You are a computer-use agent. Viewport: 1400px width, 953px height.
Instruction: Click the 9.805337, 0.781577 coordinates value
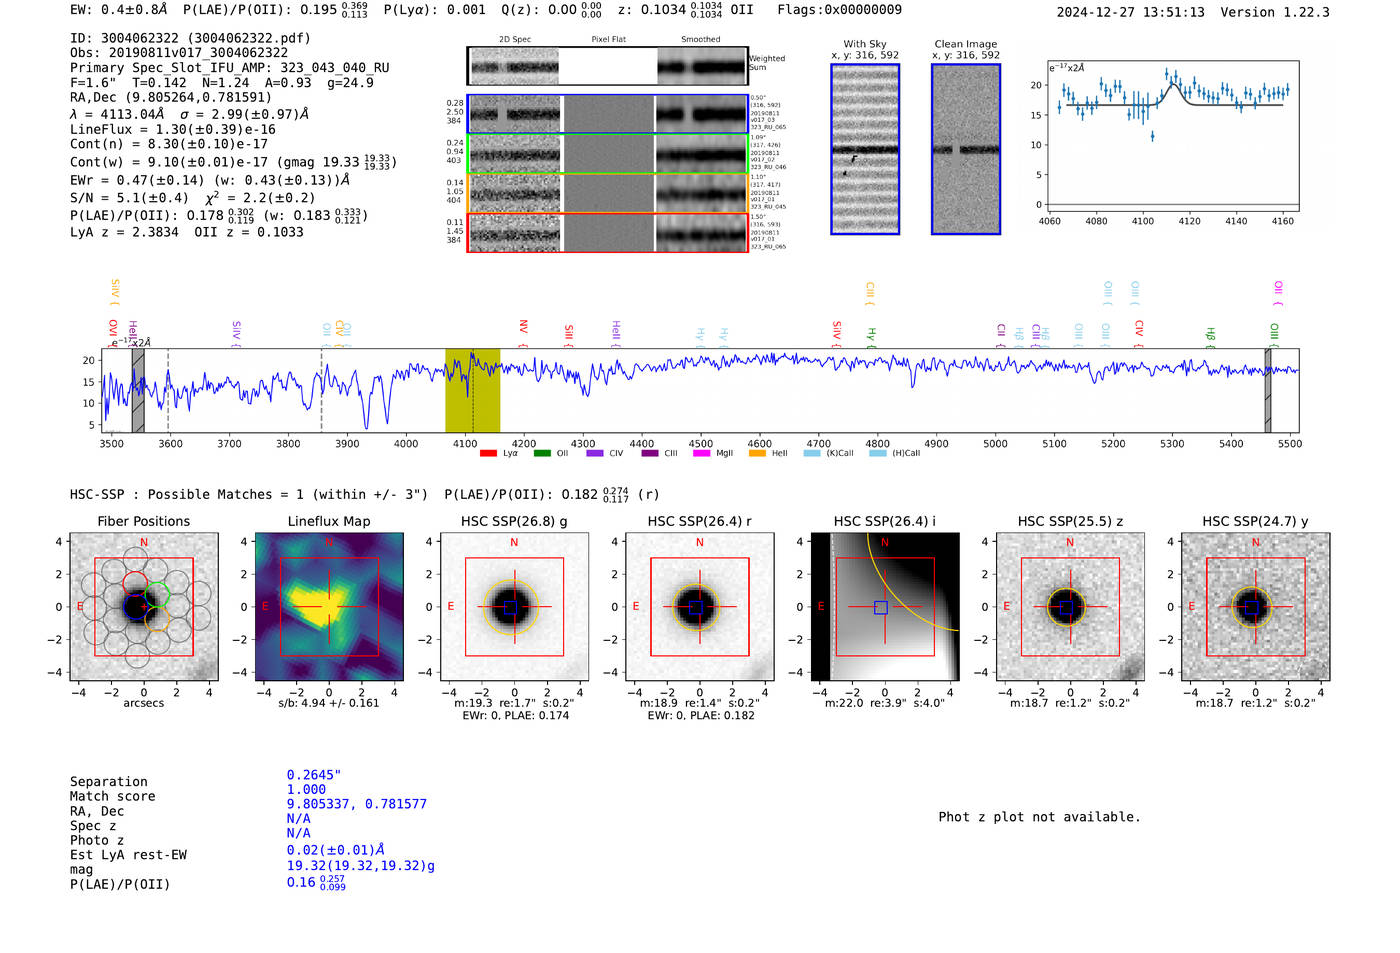pos(357,804)
